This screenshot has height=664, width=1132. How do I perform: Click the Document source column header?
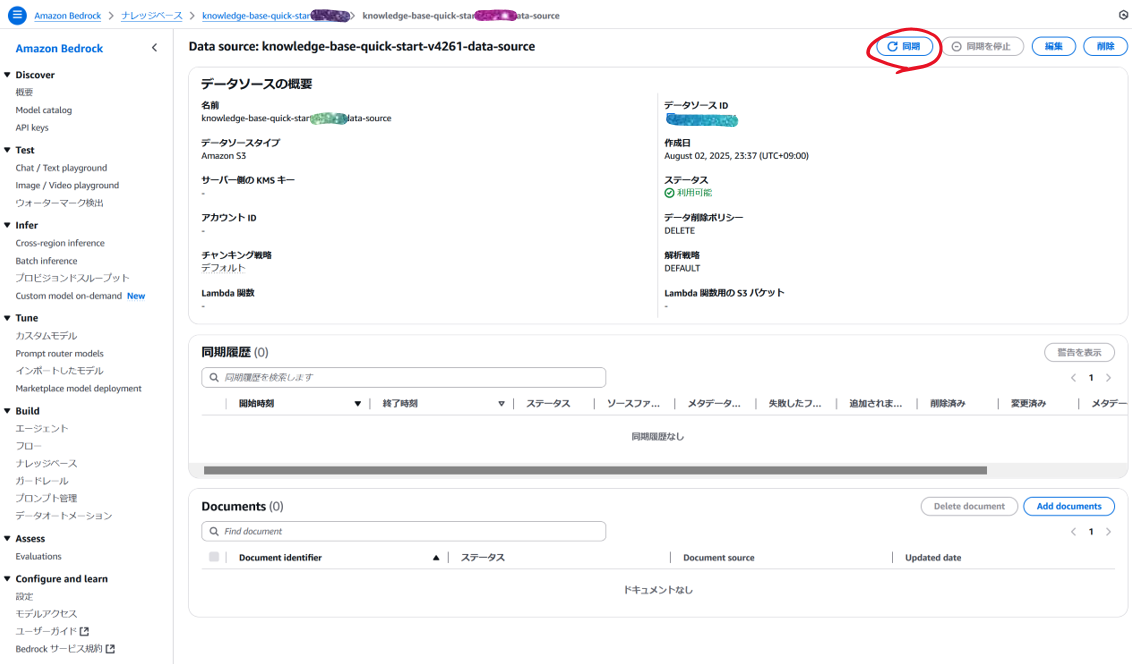718,557
